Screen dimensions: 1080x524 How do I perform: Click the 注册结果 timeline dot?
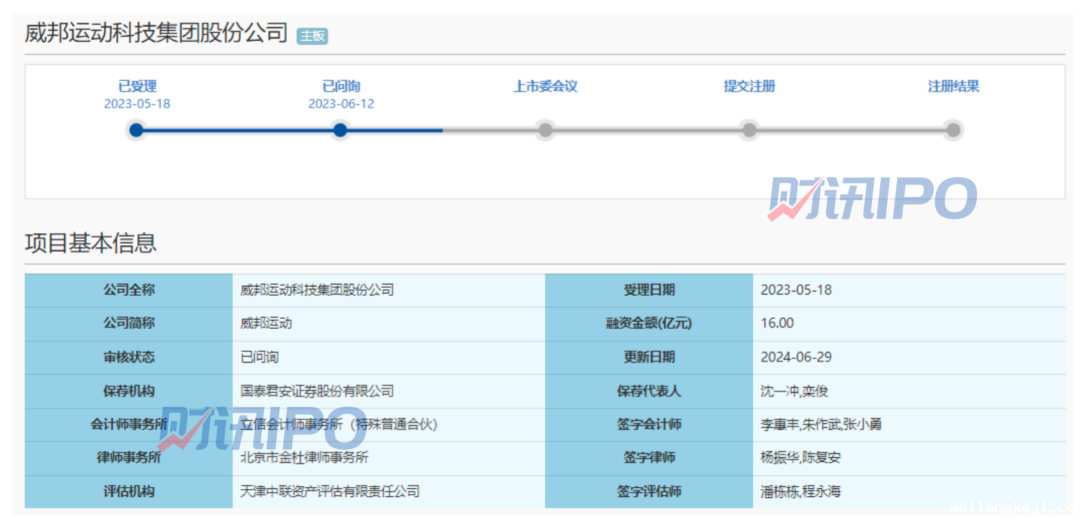pyautogui.click(x=953, y=130)
